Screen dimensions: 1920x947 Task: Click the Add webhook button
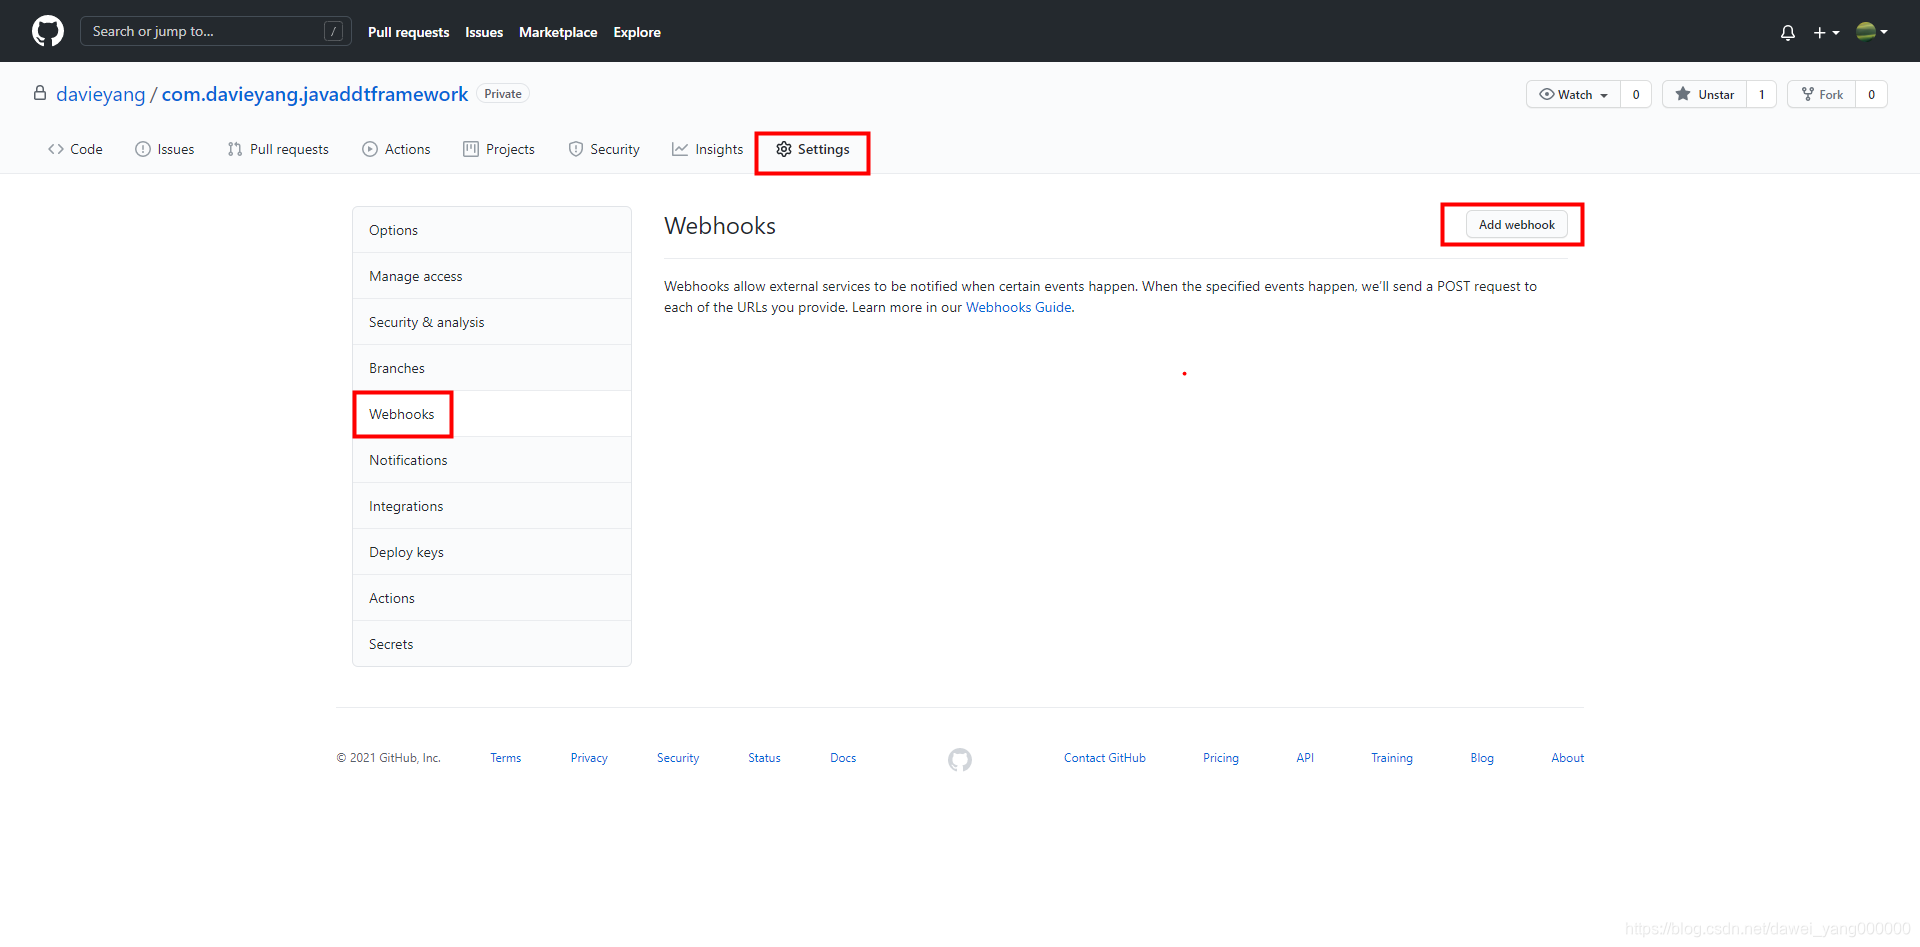pyautogui.click(x=1516, y=225)
